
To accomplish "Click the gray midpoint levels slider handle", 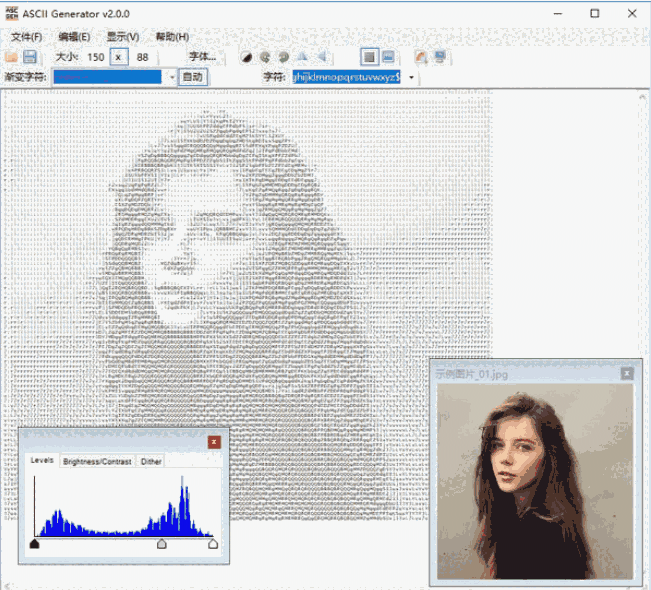I will tap(162, 544).
